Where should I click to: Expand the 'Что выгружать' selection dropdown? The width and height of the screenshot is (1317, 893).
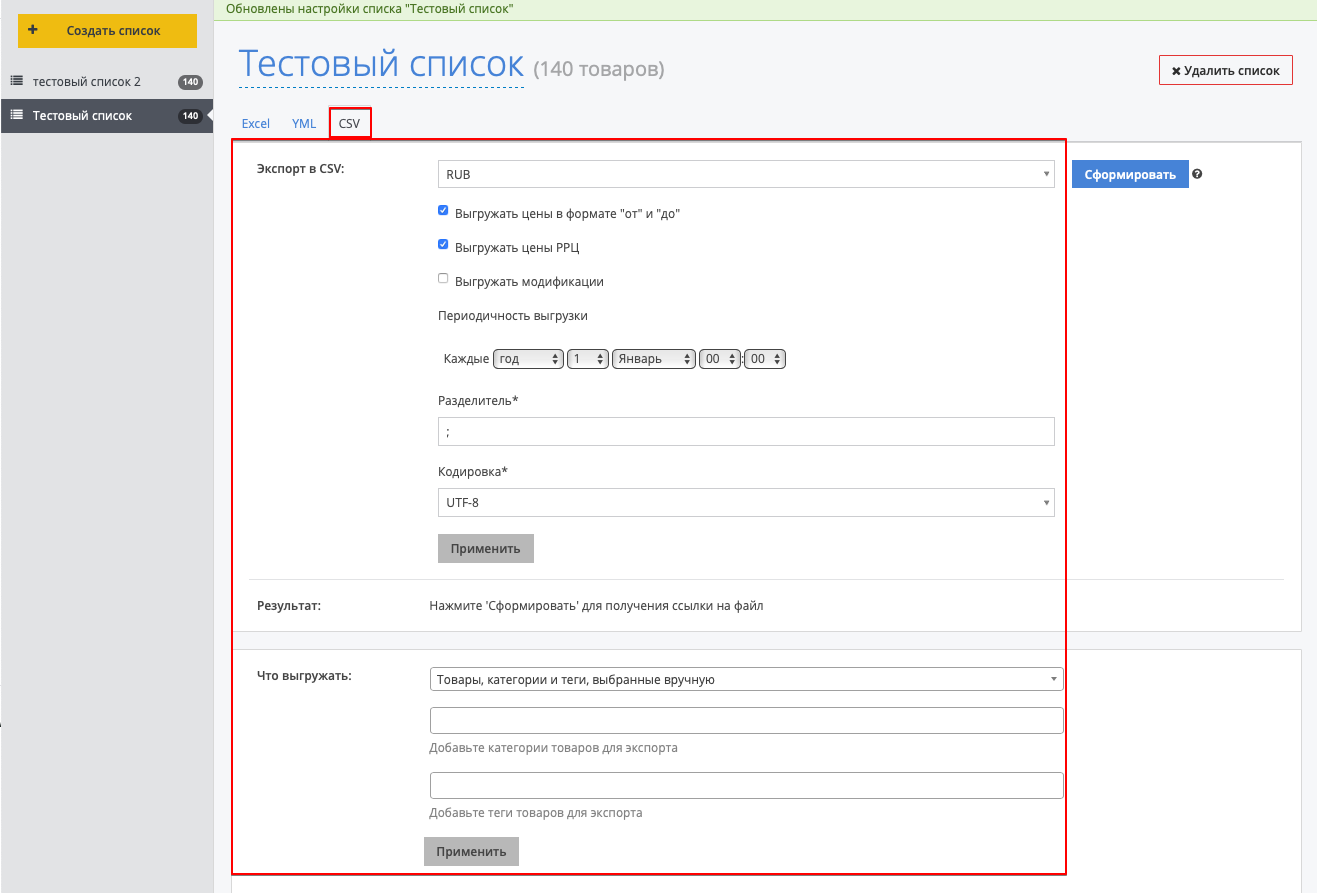pos(745,680)
